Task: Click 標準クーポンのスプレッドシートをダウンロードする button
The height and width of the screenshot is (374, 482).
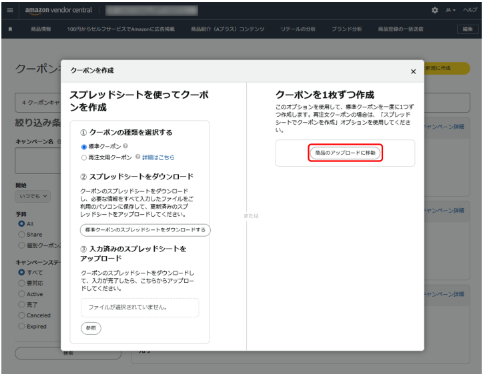Action: pos(145,230)
